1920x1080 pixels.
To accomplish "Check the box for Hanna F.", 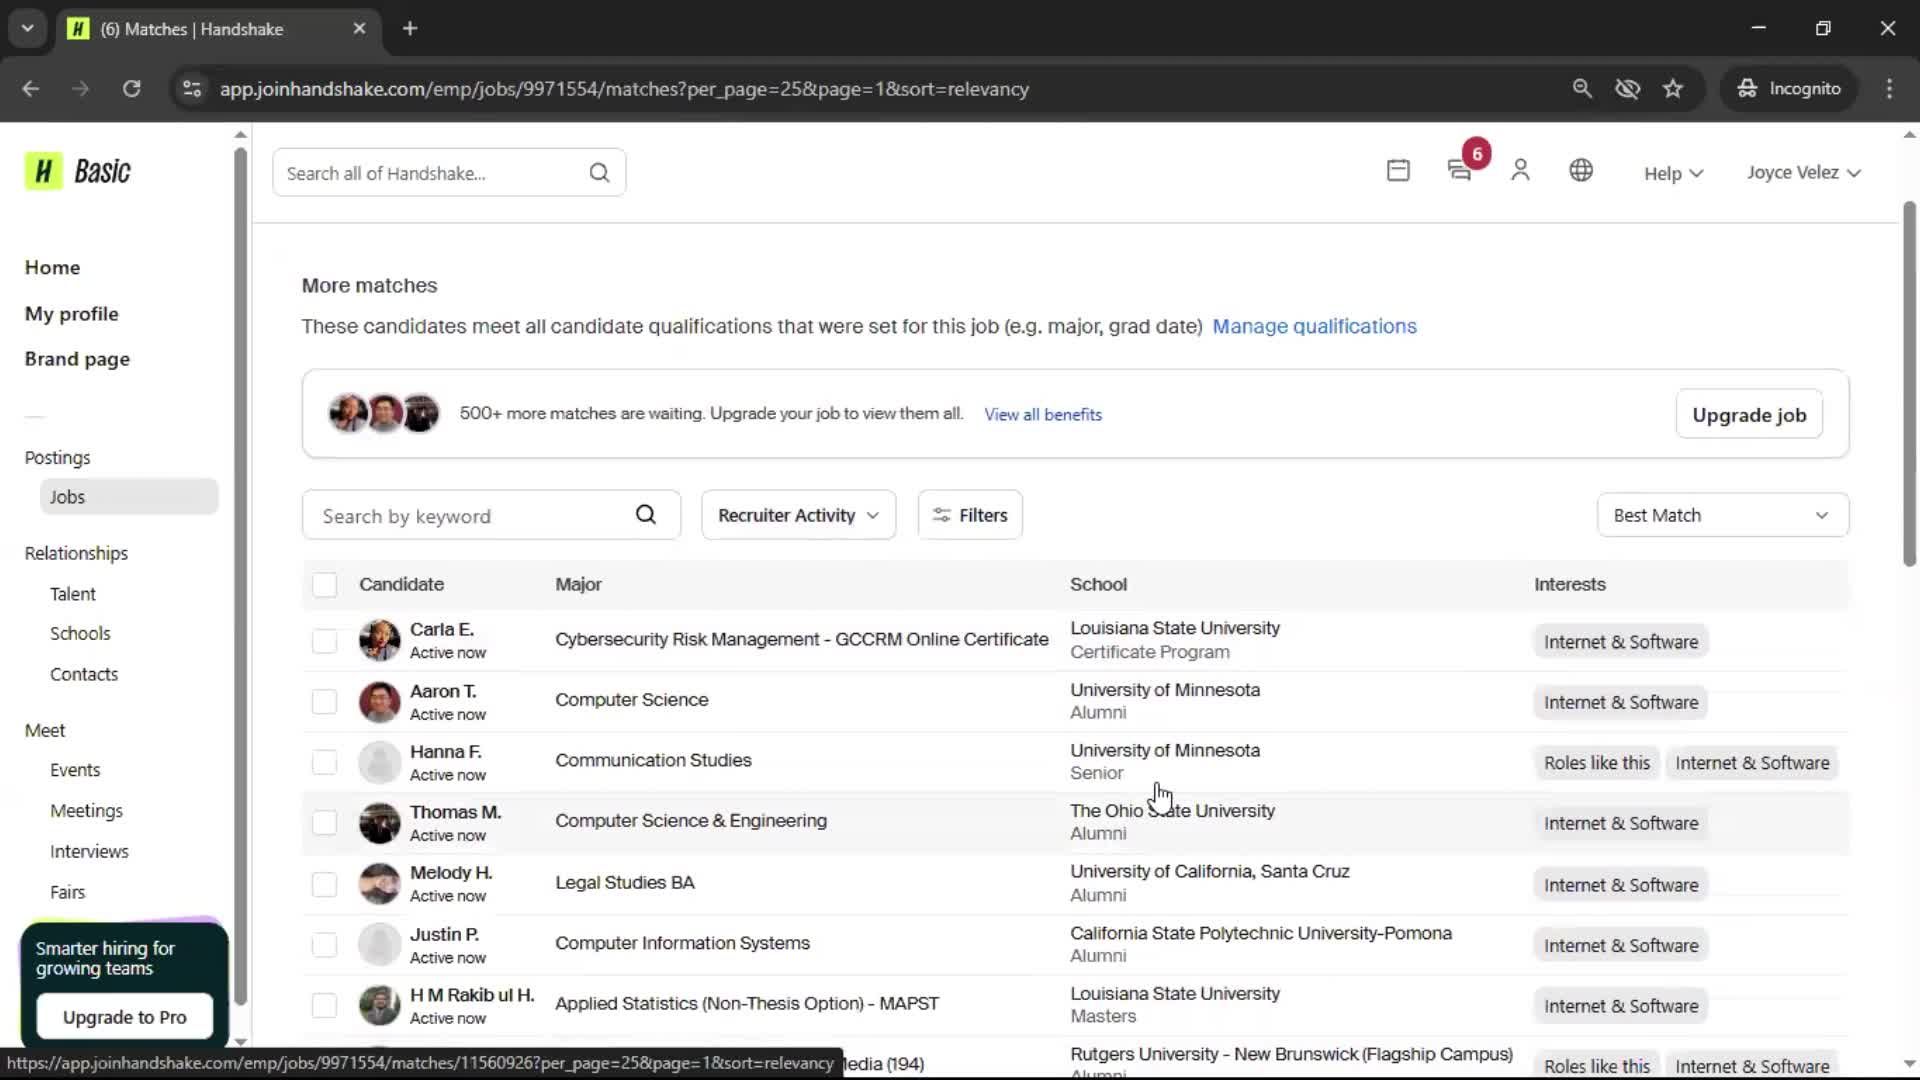I will coord(324,762).
